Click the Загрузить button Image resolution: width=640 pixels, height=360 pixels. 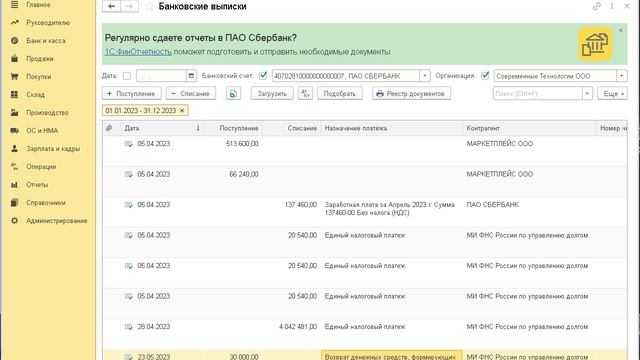point(272,93)
